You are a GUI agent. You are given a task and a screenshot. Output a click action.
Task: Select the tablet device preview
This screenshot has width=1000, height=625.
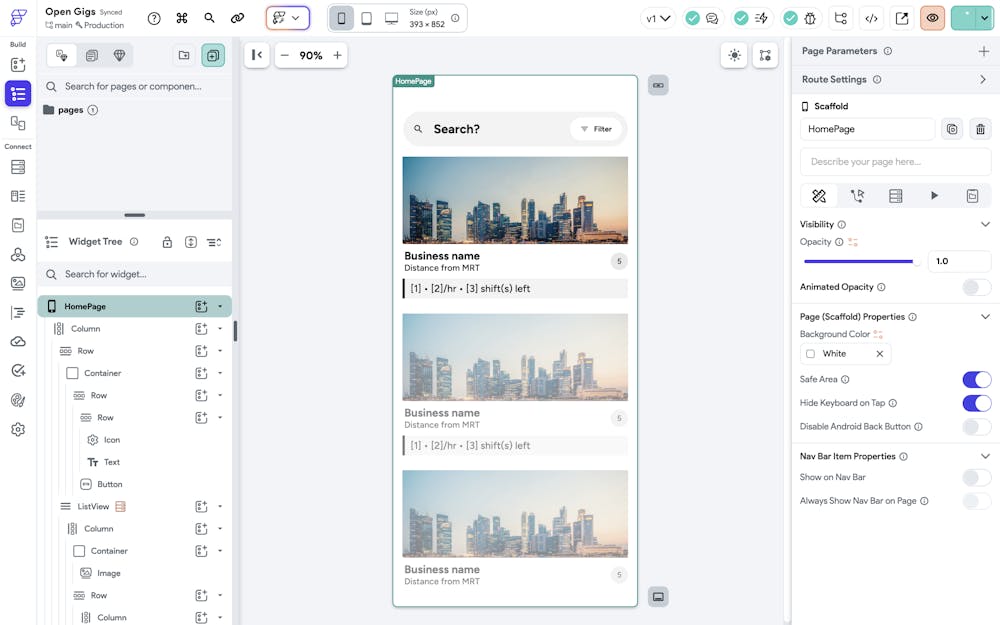click(x=367, y=18)
